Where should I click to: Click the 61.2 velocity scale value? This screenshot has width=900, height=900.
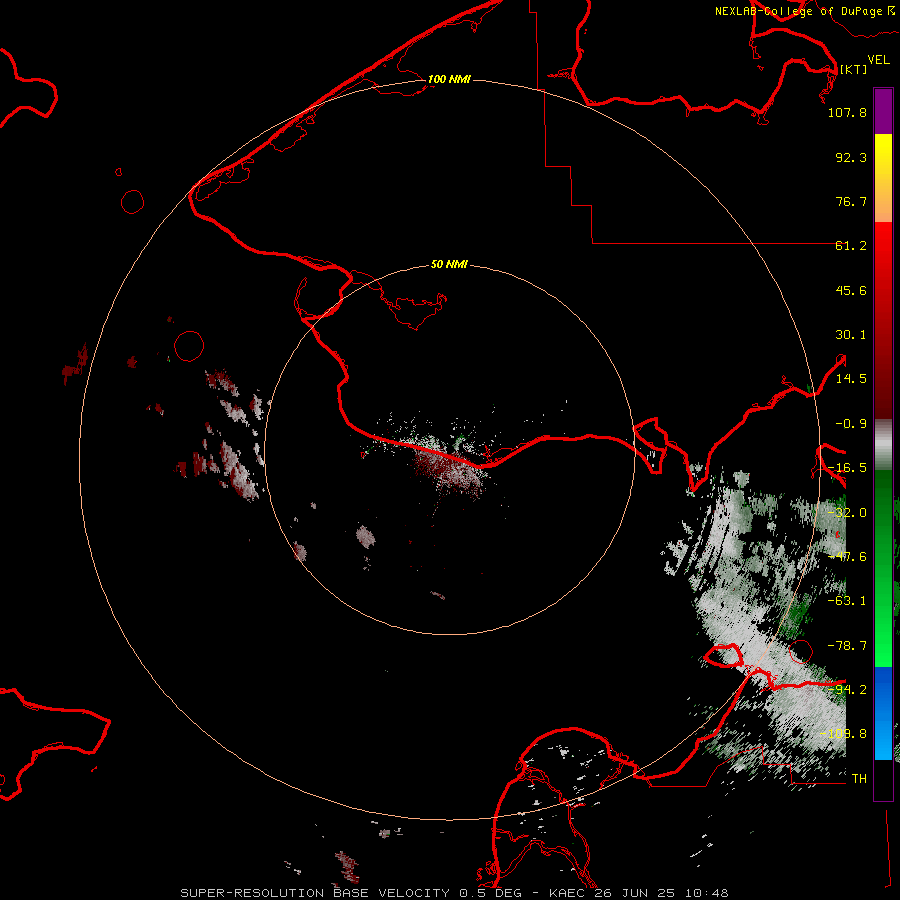pyautogui.click(x=851, y=246)
